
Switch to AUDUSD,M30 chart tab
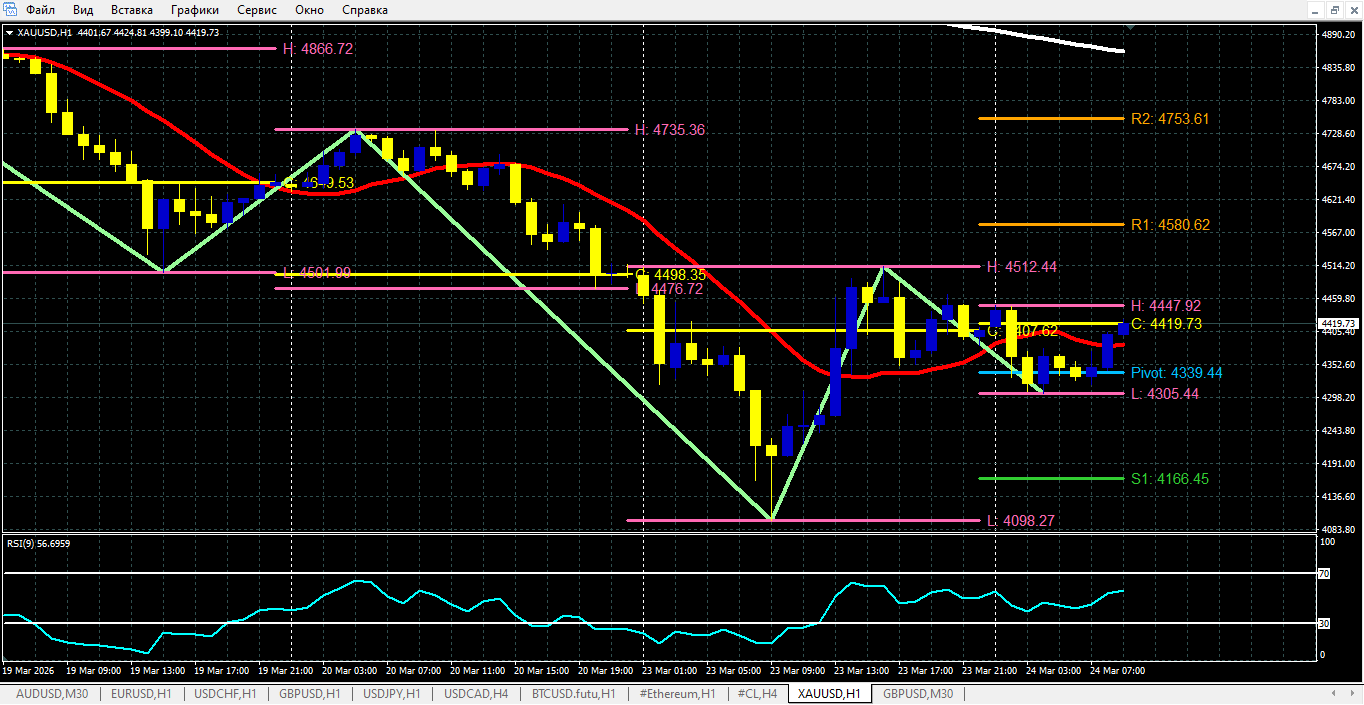[52, 694]
